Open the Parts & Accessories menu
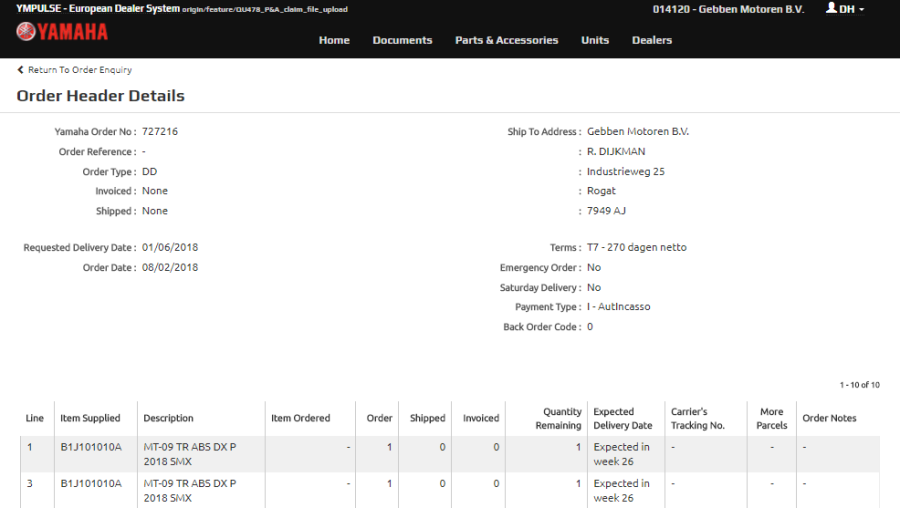 click(507, 40)
